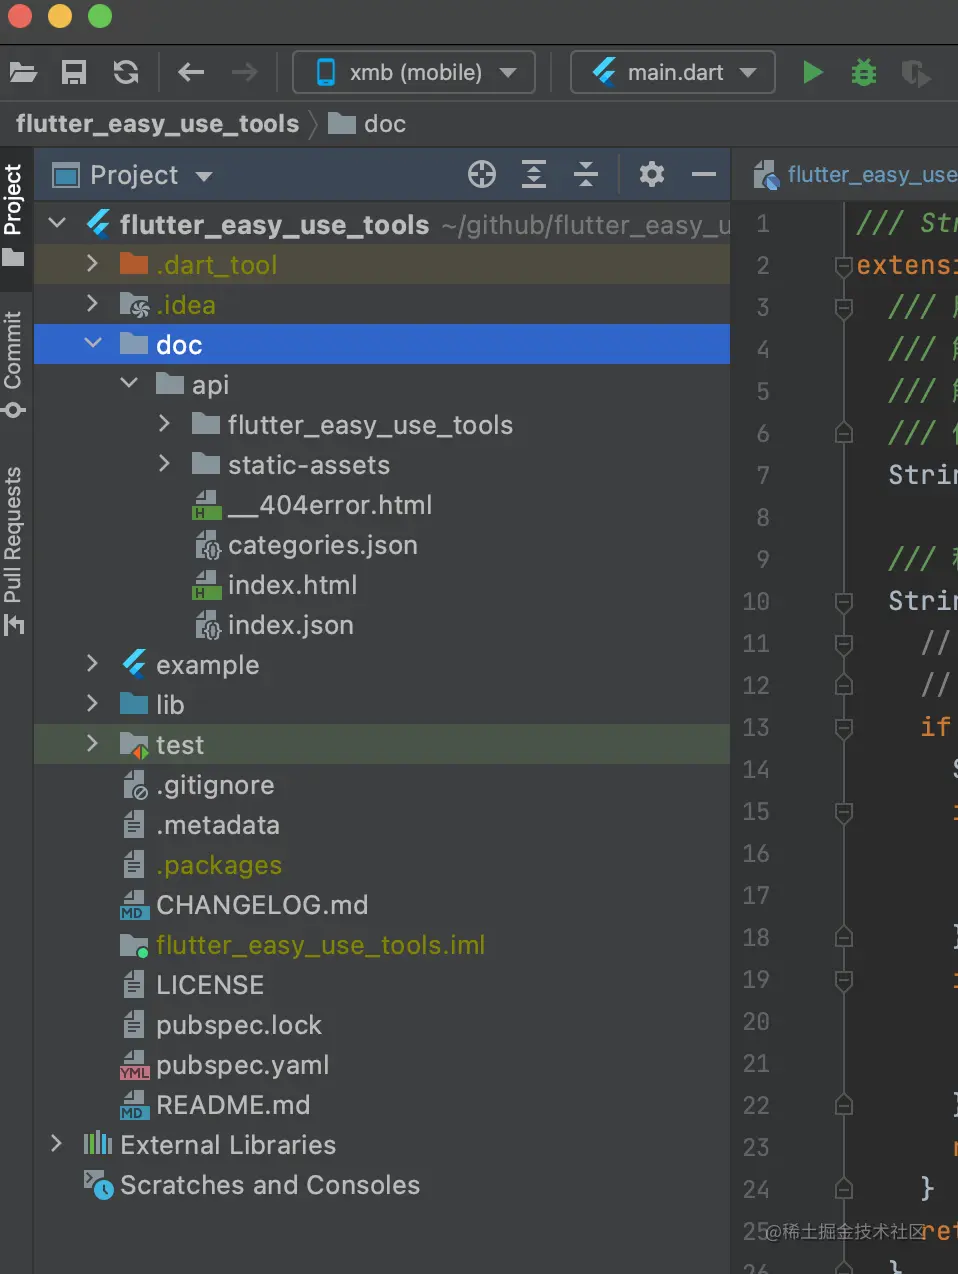Click the Save All disk icon

74,72
